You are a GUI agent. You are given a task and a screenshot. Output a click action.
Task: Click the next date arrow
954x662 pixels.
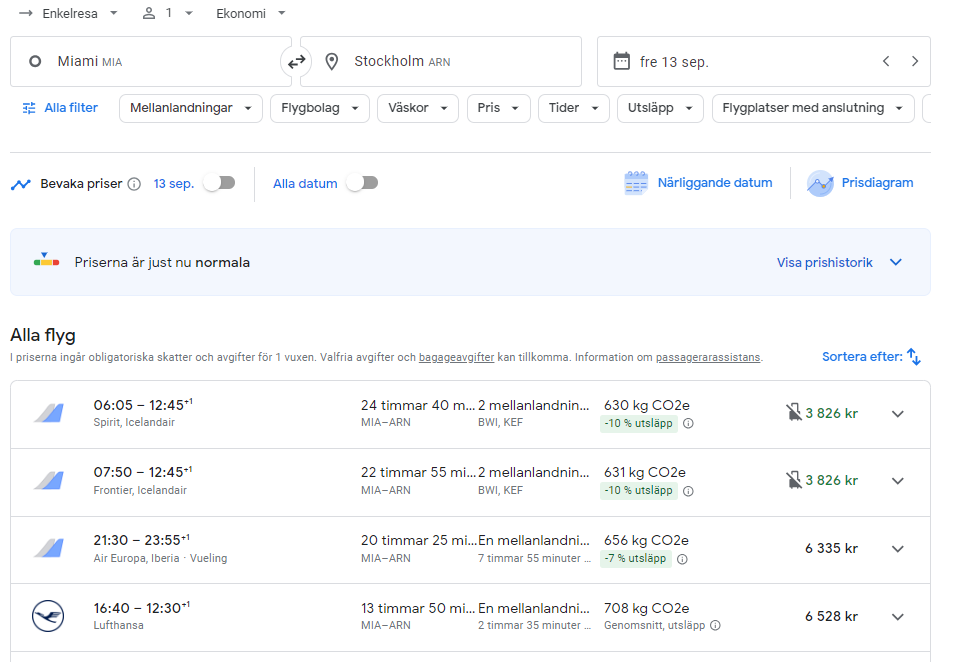914,62
